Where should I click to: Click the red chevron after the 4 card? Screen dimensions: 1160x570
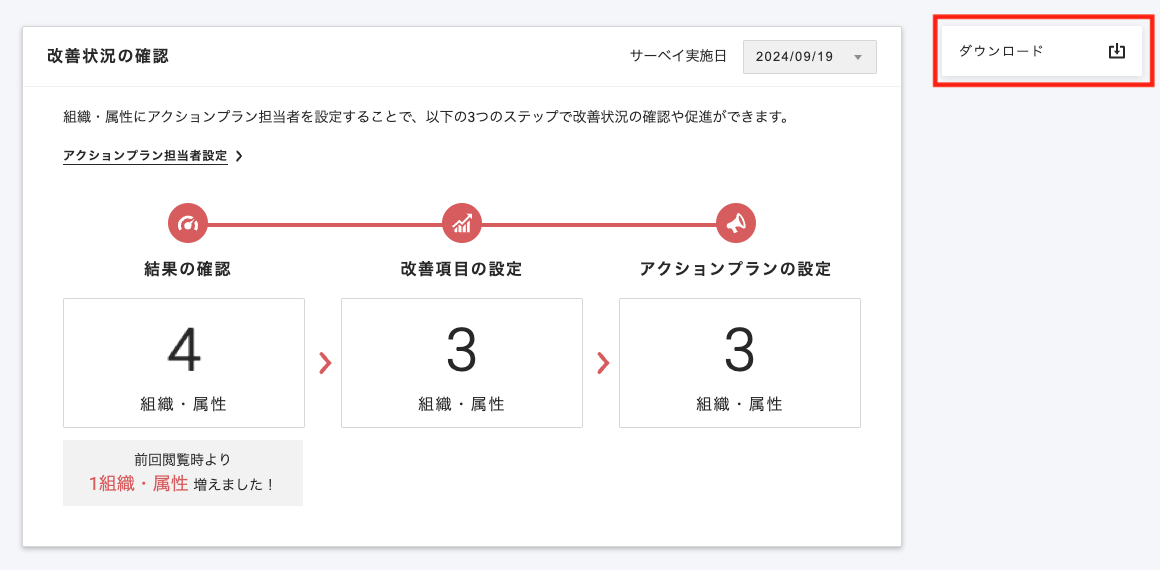click(x=324, y=363)
